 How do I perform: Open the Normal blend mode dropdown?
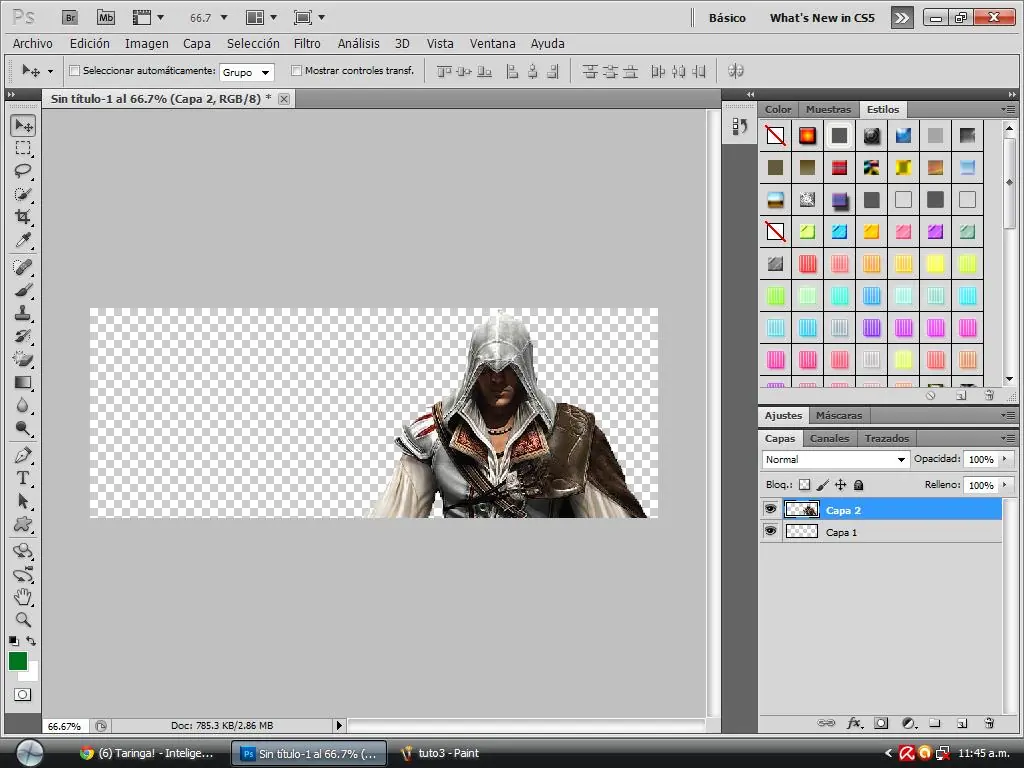pyautogui.click(x=835, y=460)
